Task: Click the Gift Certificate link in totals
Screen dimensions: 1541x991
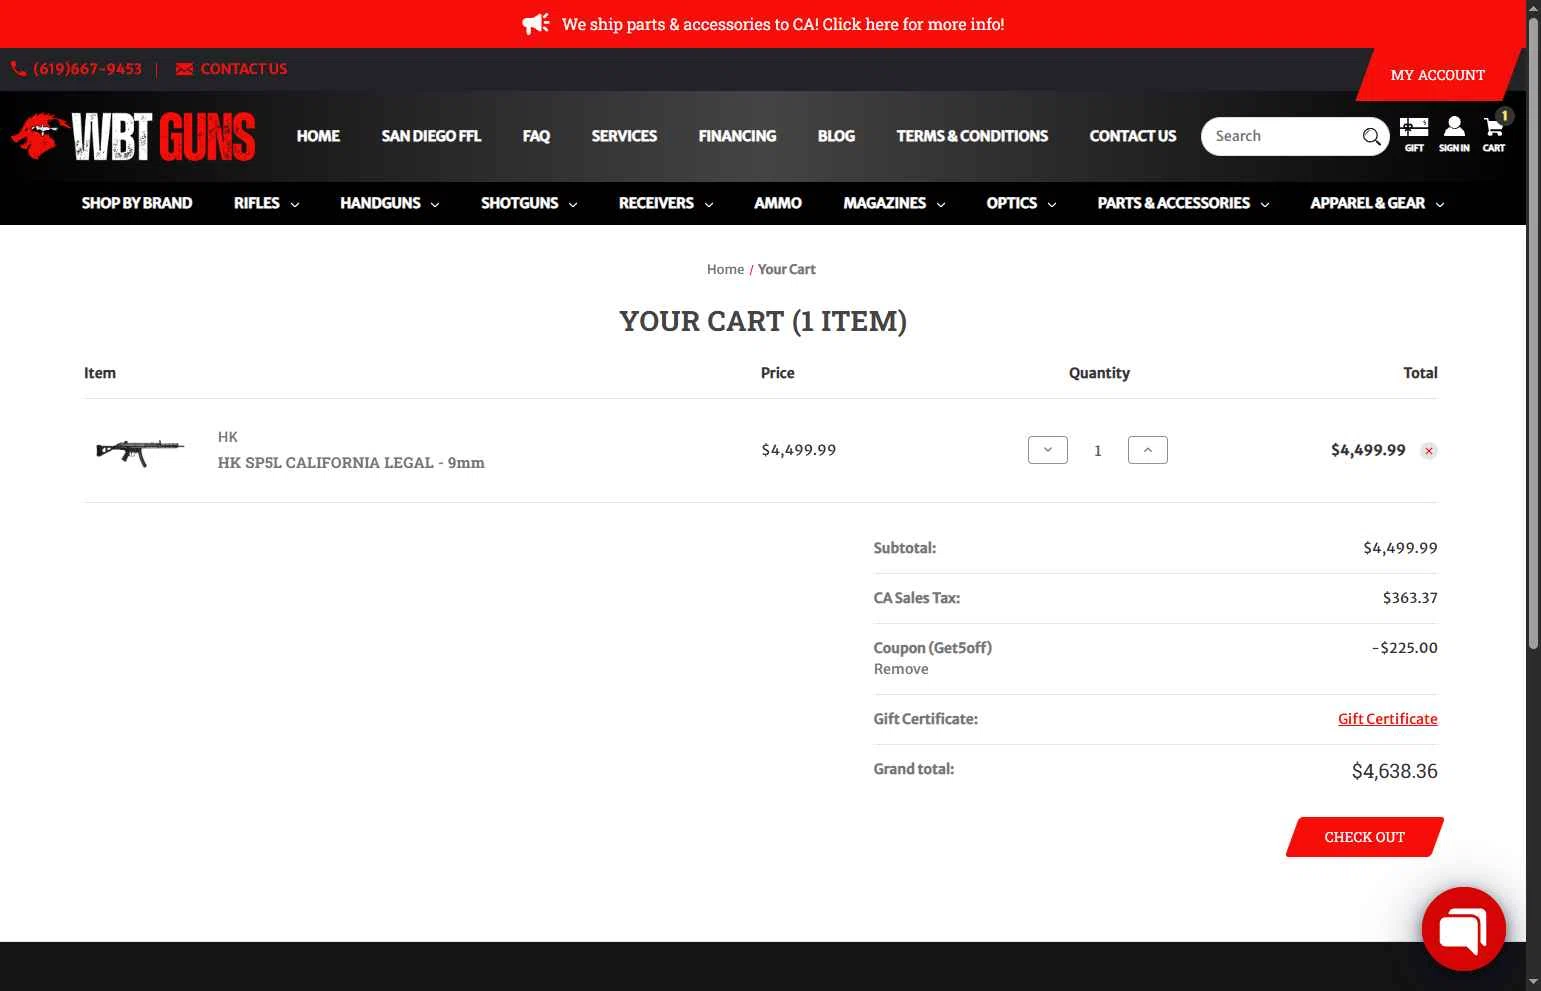Action: [x=1388, y=719]
